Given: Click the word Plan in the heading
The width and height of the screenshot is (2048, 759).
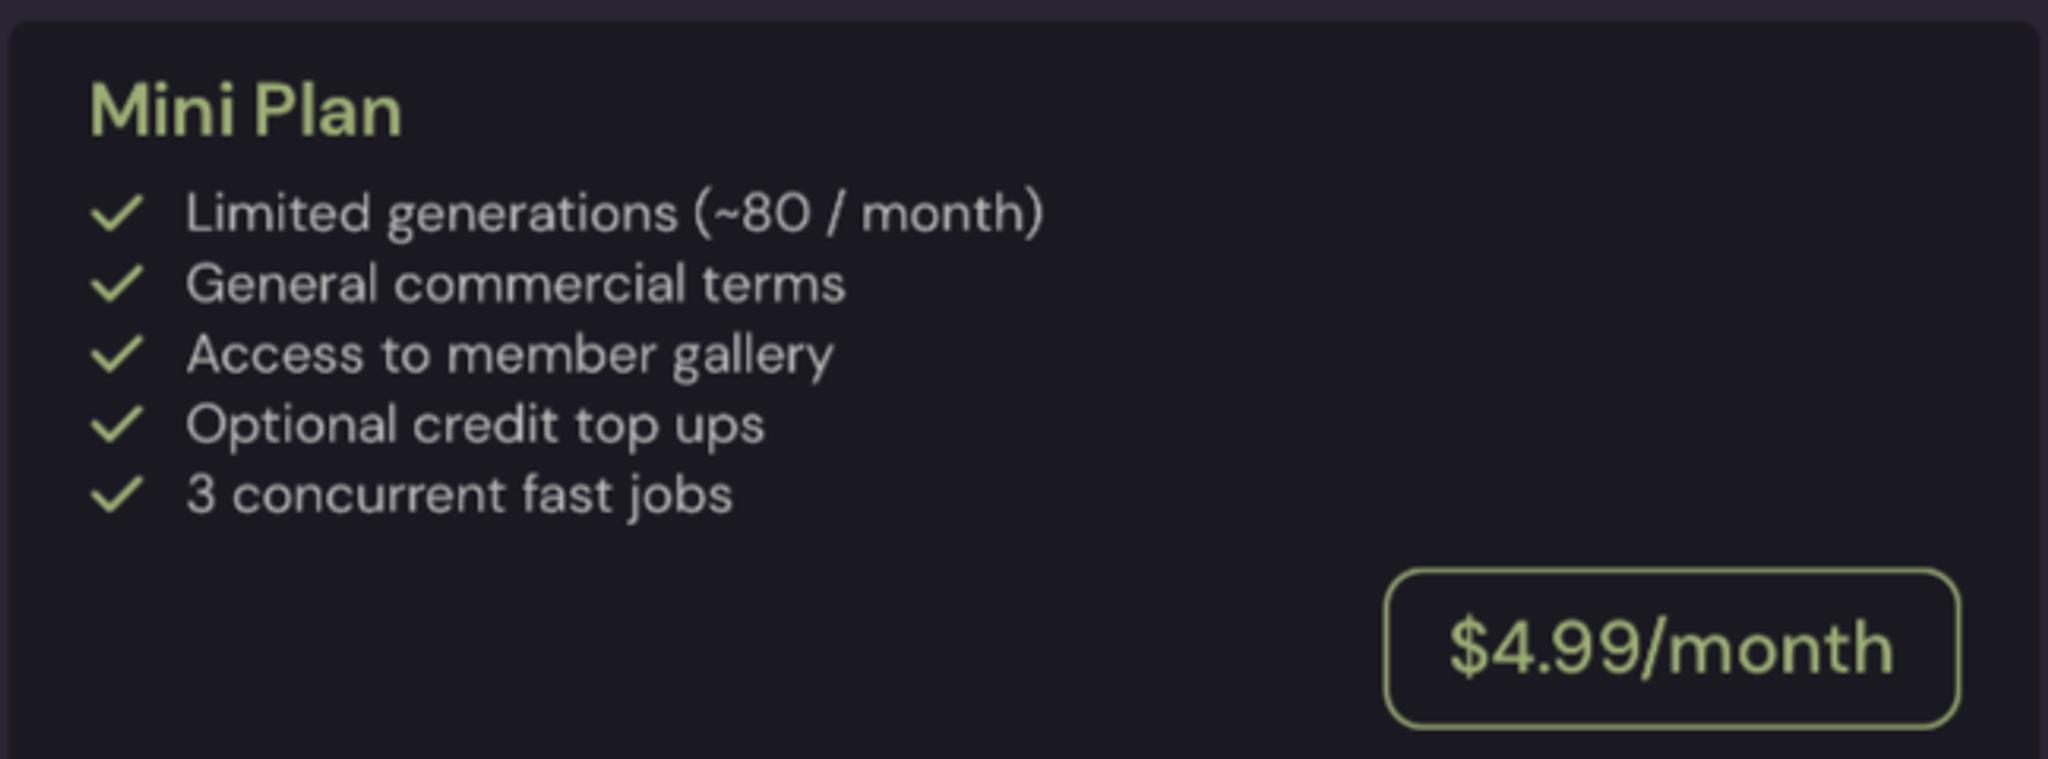Looking at the screenshot, I should 328,110.
